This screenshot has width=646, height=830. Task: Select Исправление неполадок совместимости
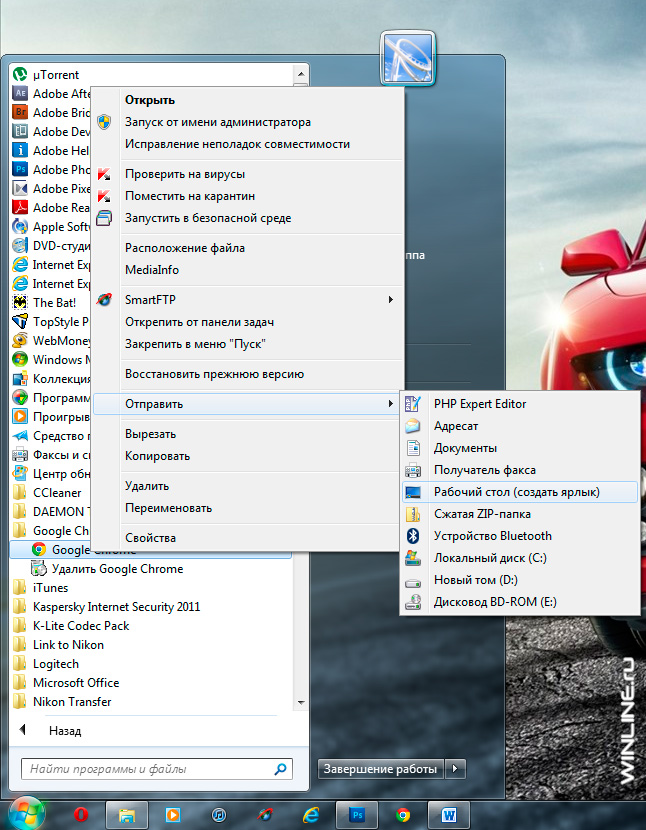tap(248, 144)
